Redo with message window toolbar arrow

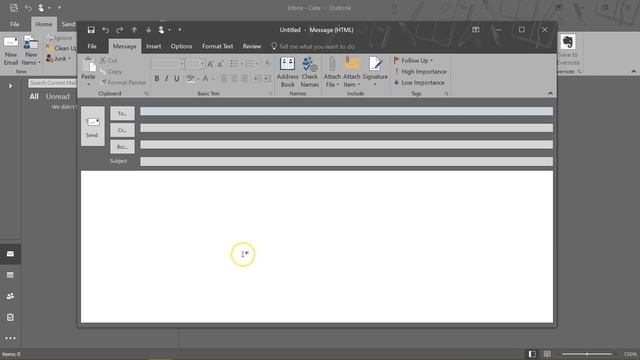[120, 30]
